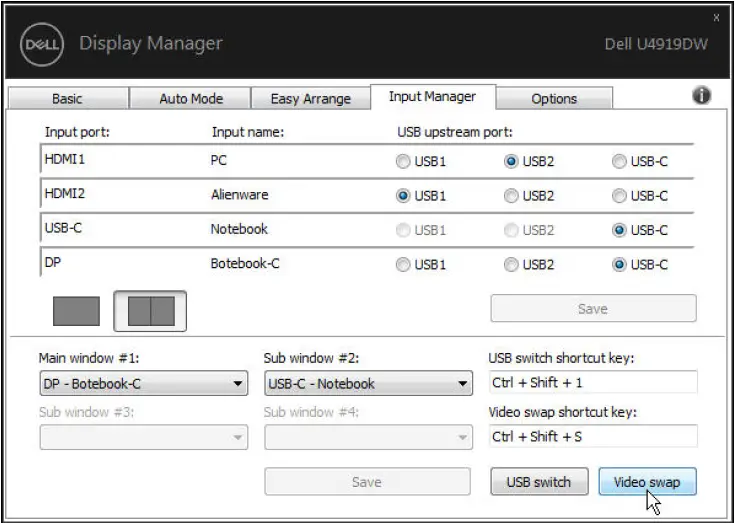Click the USB switch shortcut key field
This screenshot has height=523, width=735.
tap(593, 382)
